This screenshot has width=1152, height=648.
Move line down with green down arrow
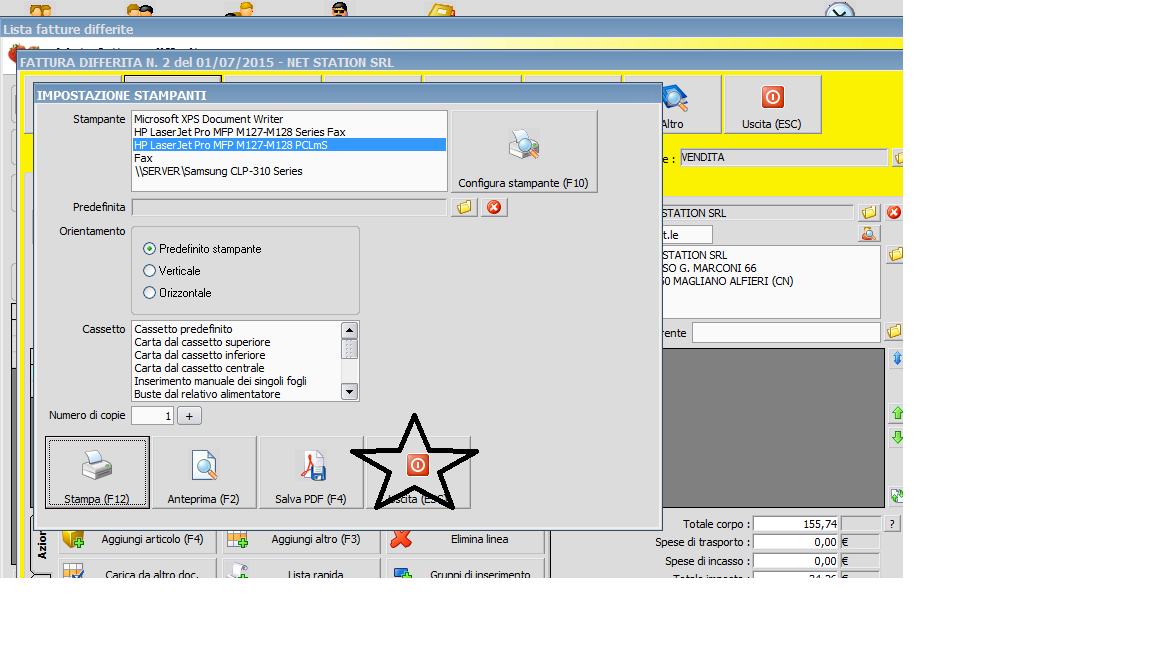tap(897, 437)
